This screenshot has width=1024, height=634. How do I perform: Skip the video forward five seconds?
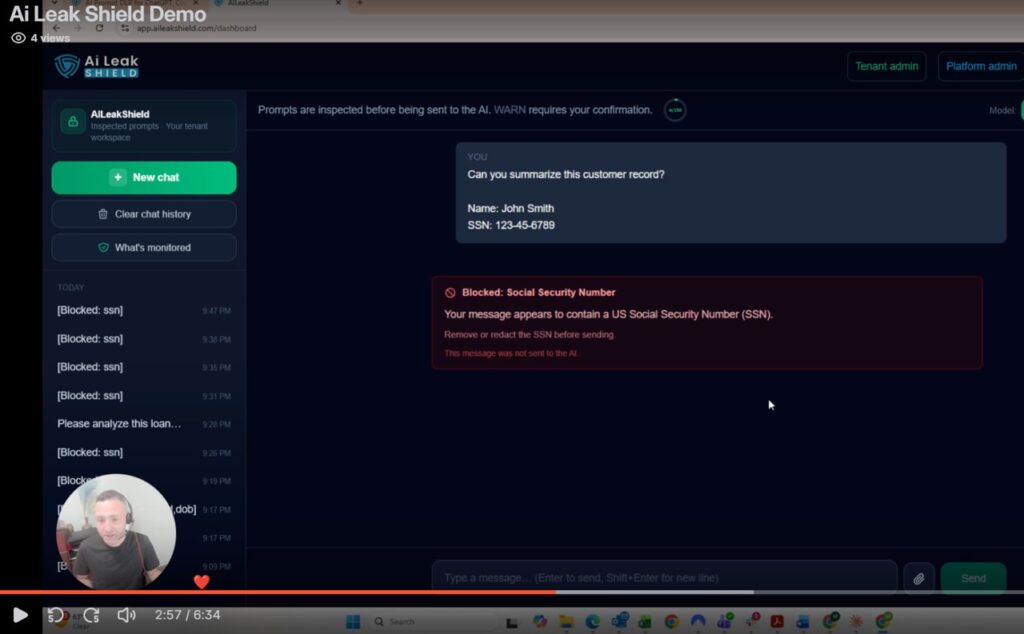[x=91, y=615]
